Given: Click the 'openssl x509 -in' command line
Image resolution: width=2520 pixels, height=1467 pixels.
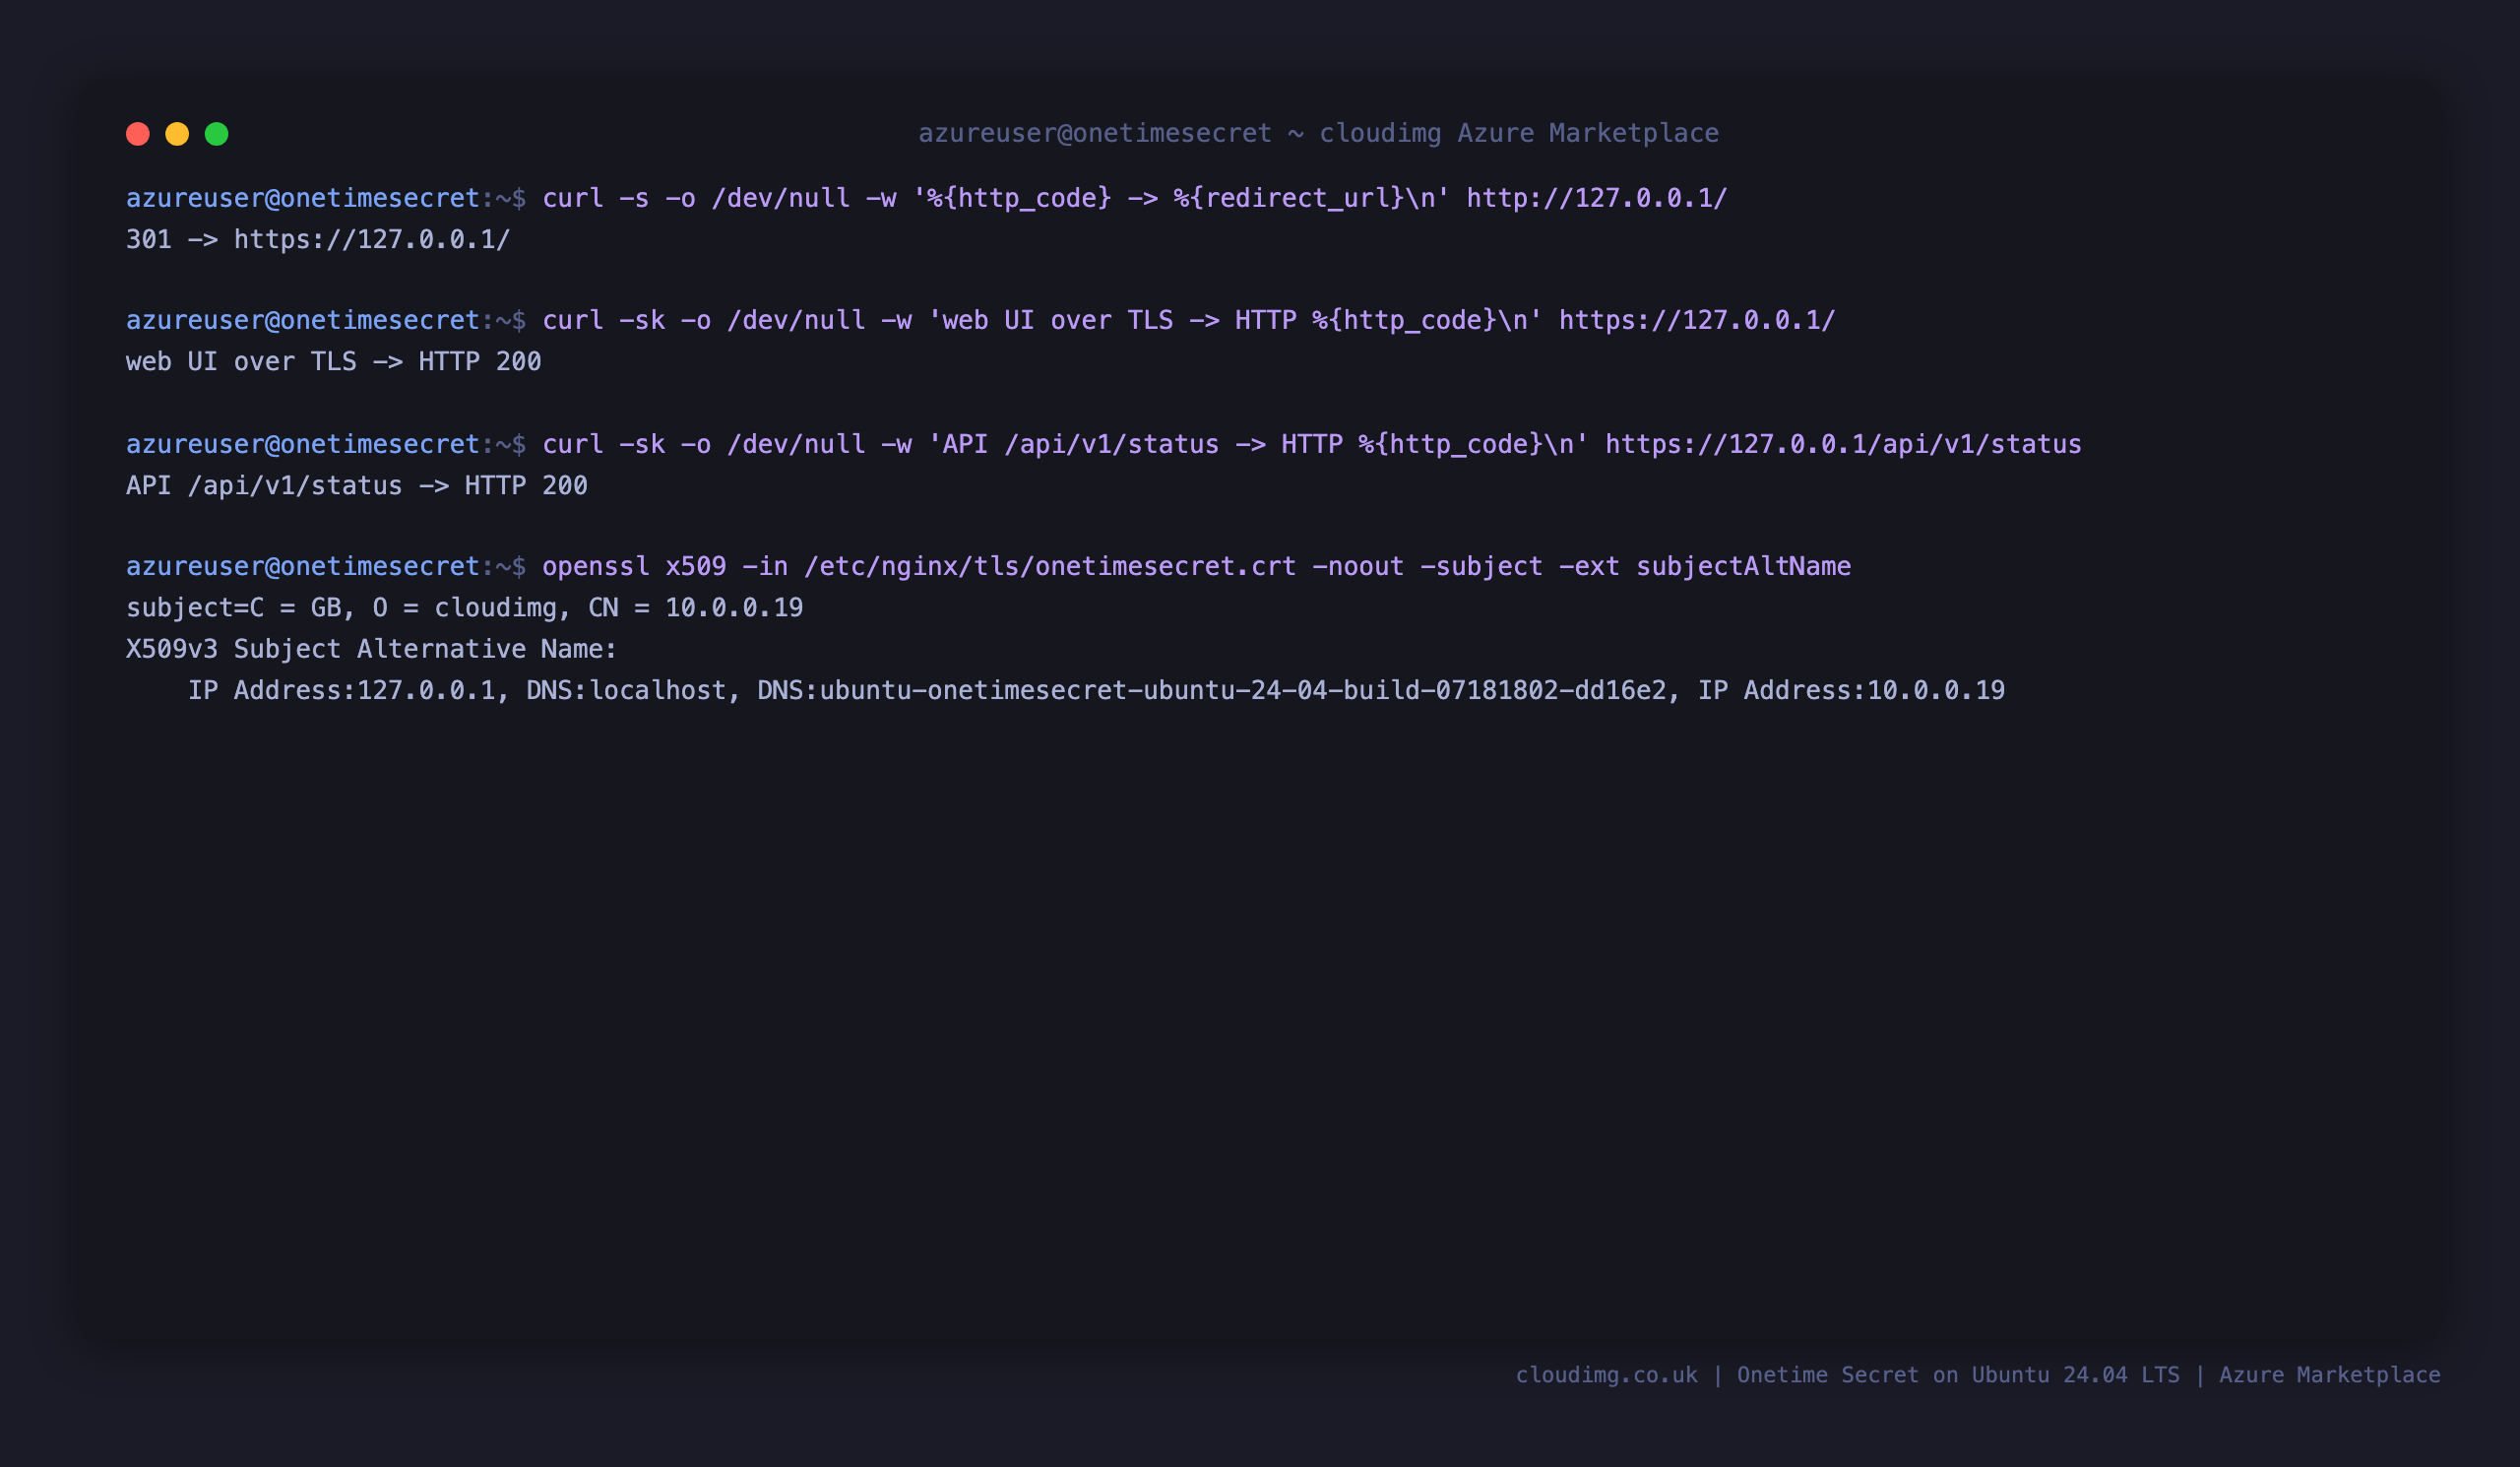Looking at the screenshot, I should click(x=988, y=566).
